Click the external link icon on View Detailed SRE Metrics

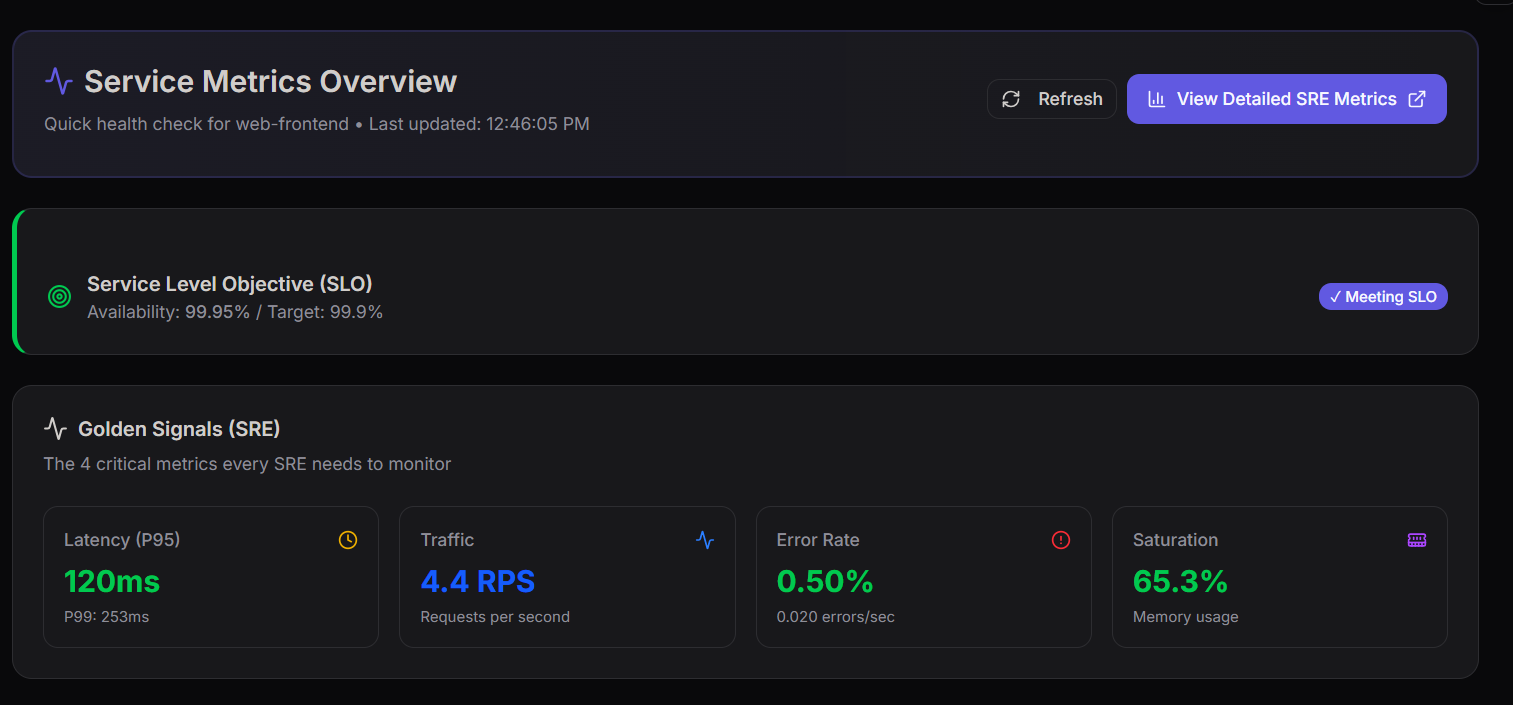coord(1416,99)
